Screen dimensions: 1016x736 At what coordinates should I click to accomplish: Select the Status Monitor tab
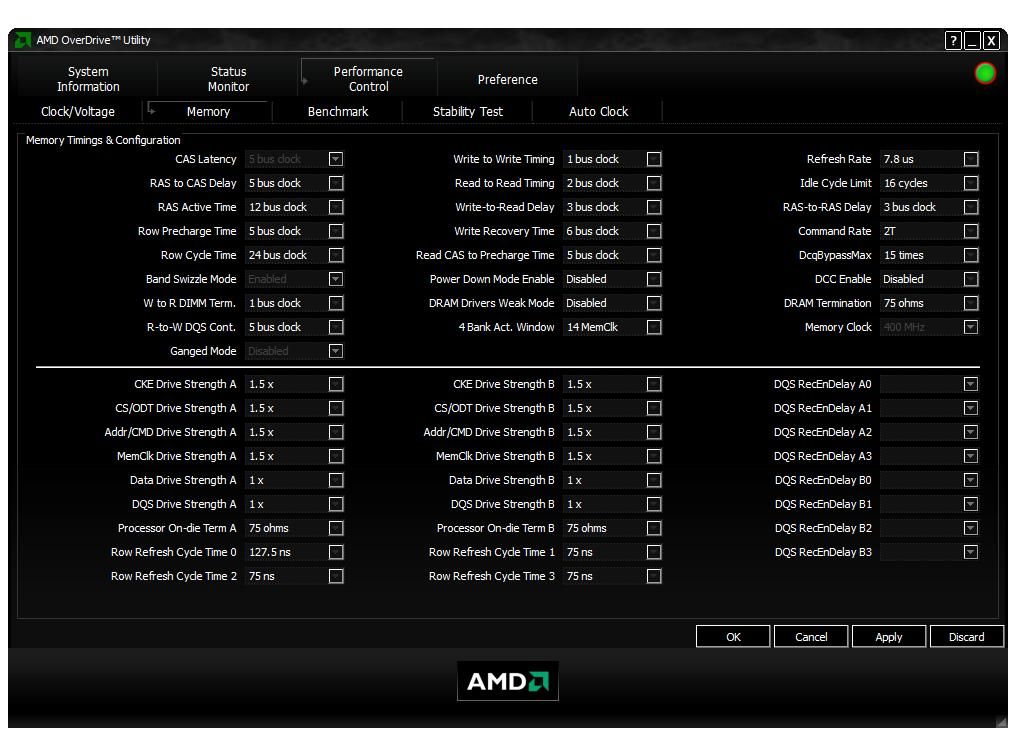coord(227,77)
